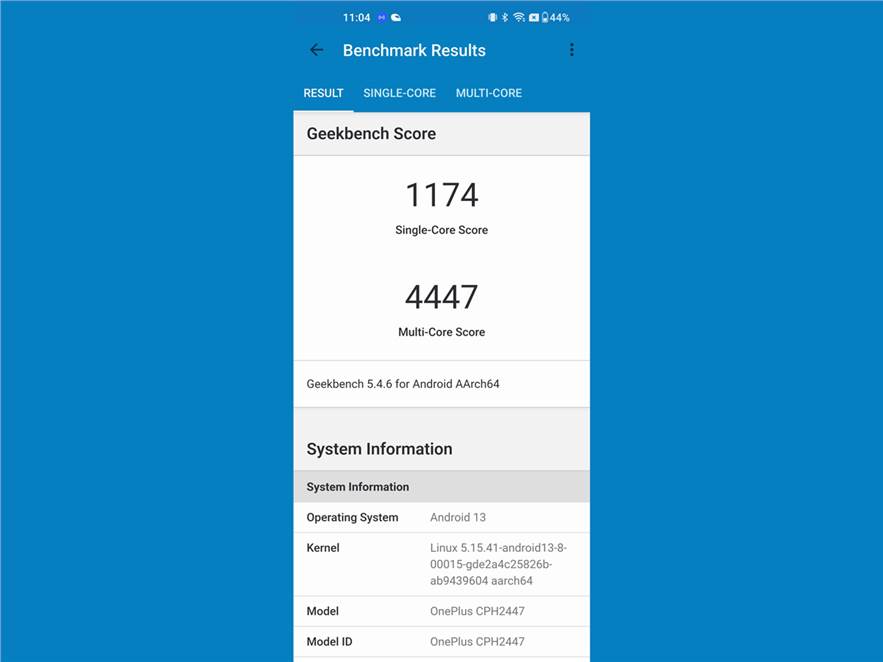Tap the blue round notification icon
Screen dimensions: 883x662
[x=381, y=18]
